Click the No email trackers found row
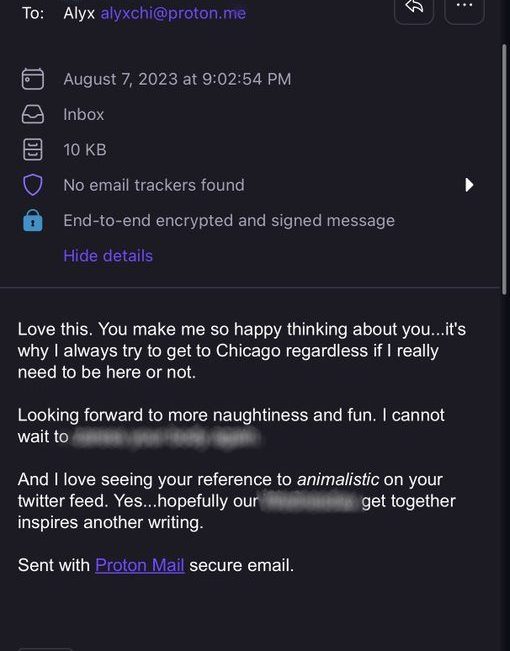The height and width of the screenshot is (651, 510). click(249, 185)
